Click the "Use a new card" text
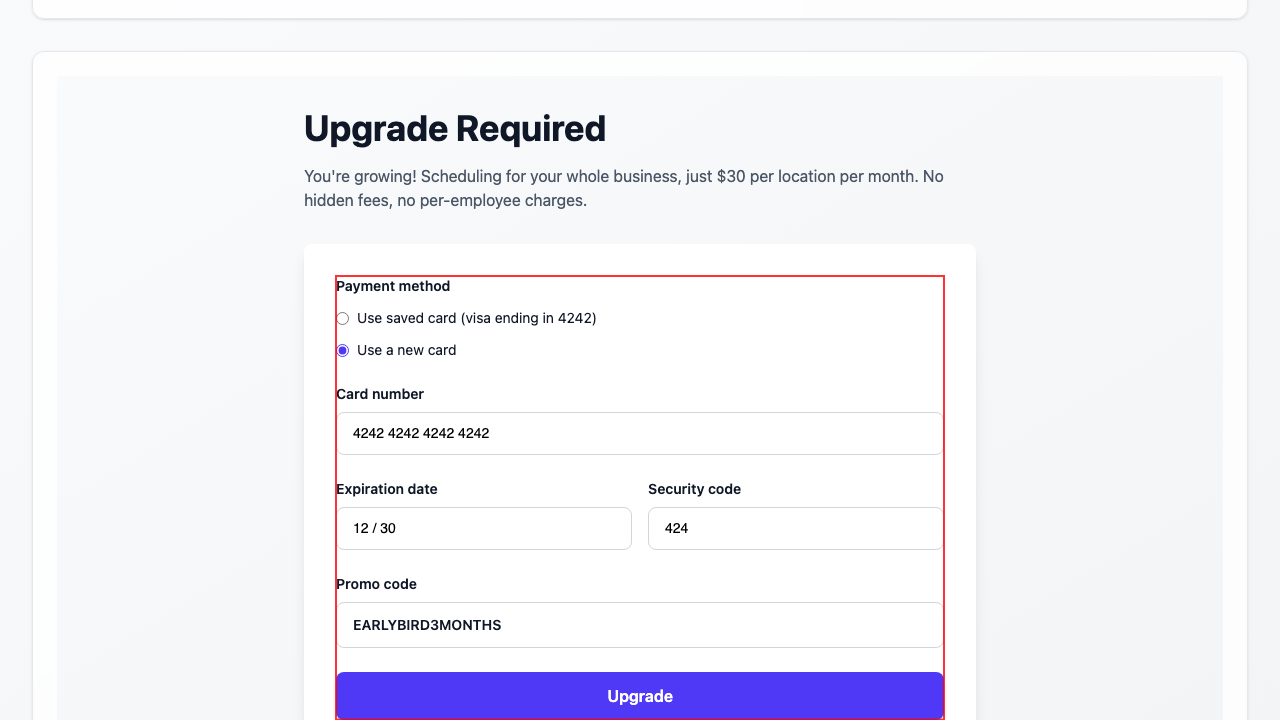 pyautogui.click(x=406, y=350)
